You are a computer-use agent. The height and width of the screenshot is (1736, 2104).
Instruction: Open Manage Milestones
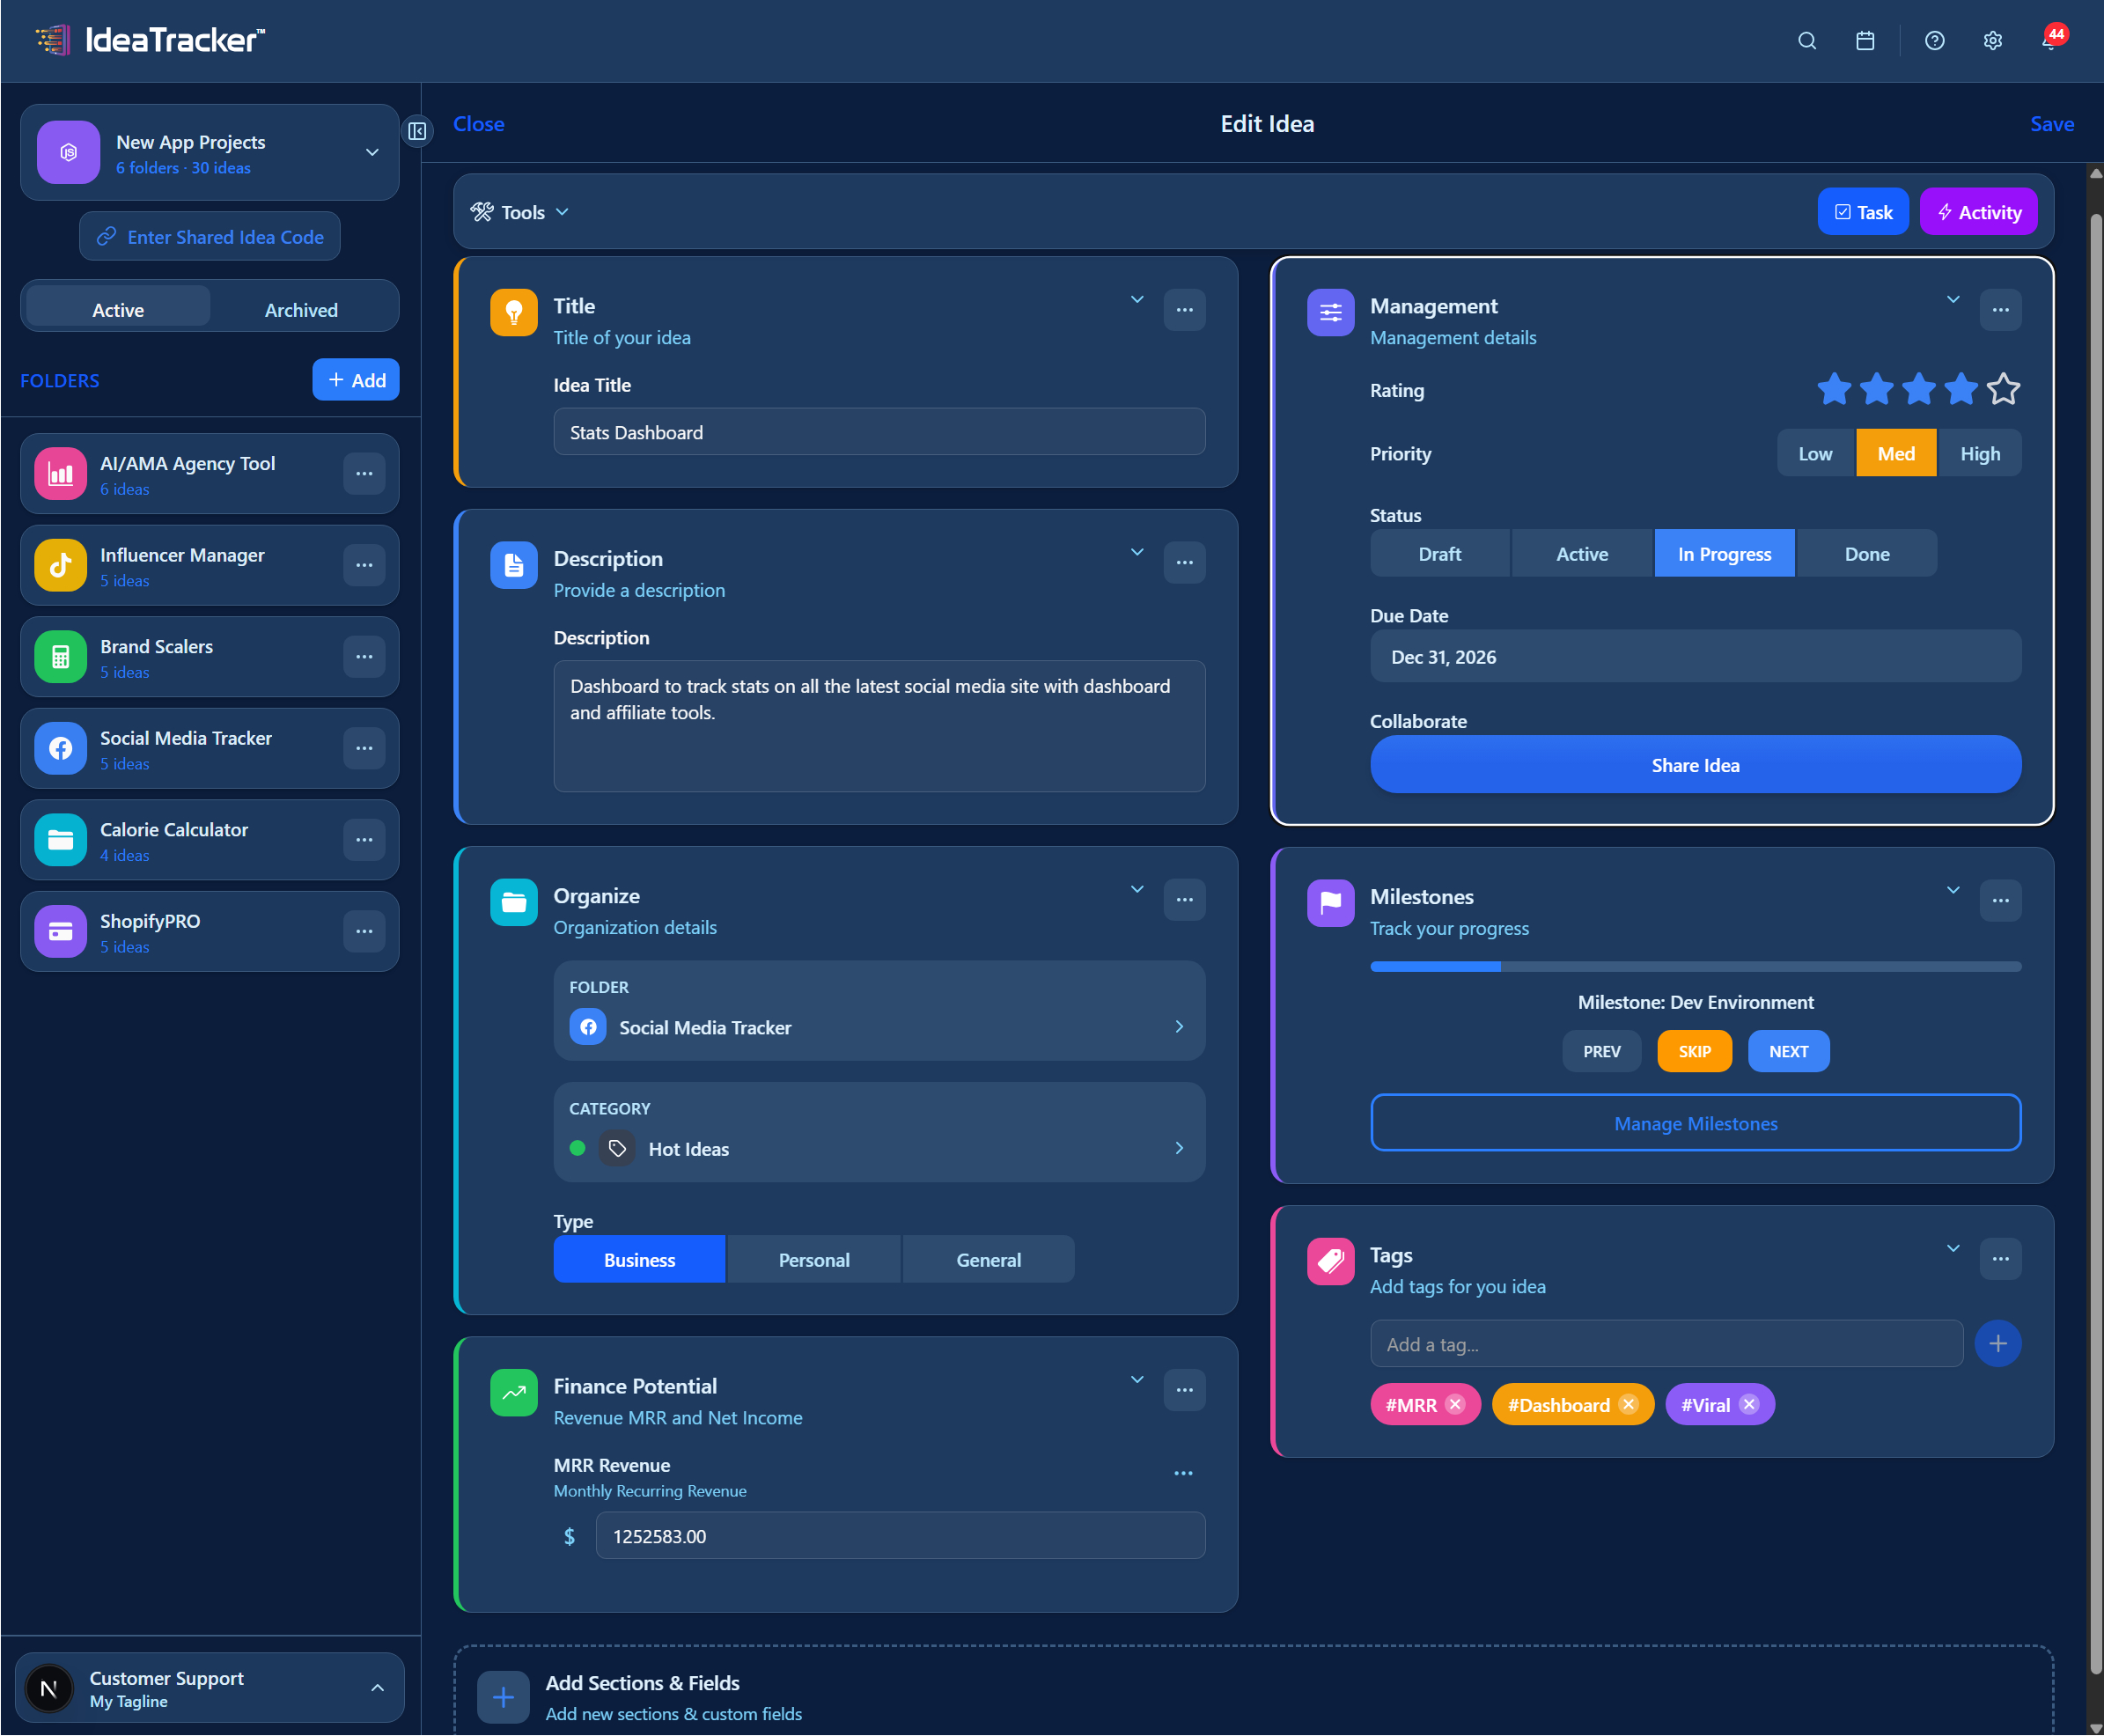point(1695,1123)
